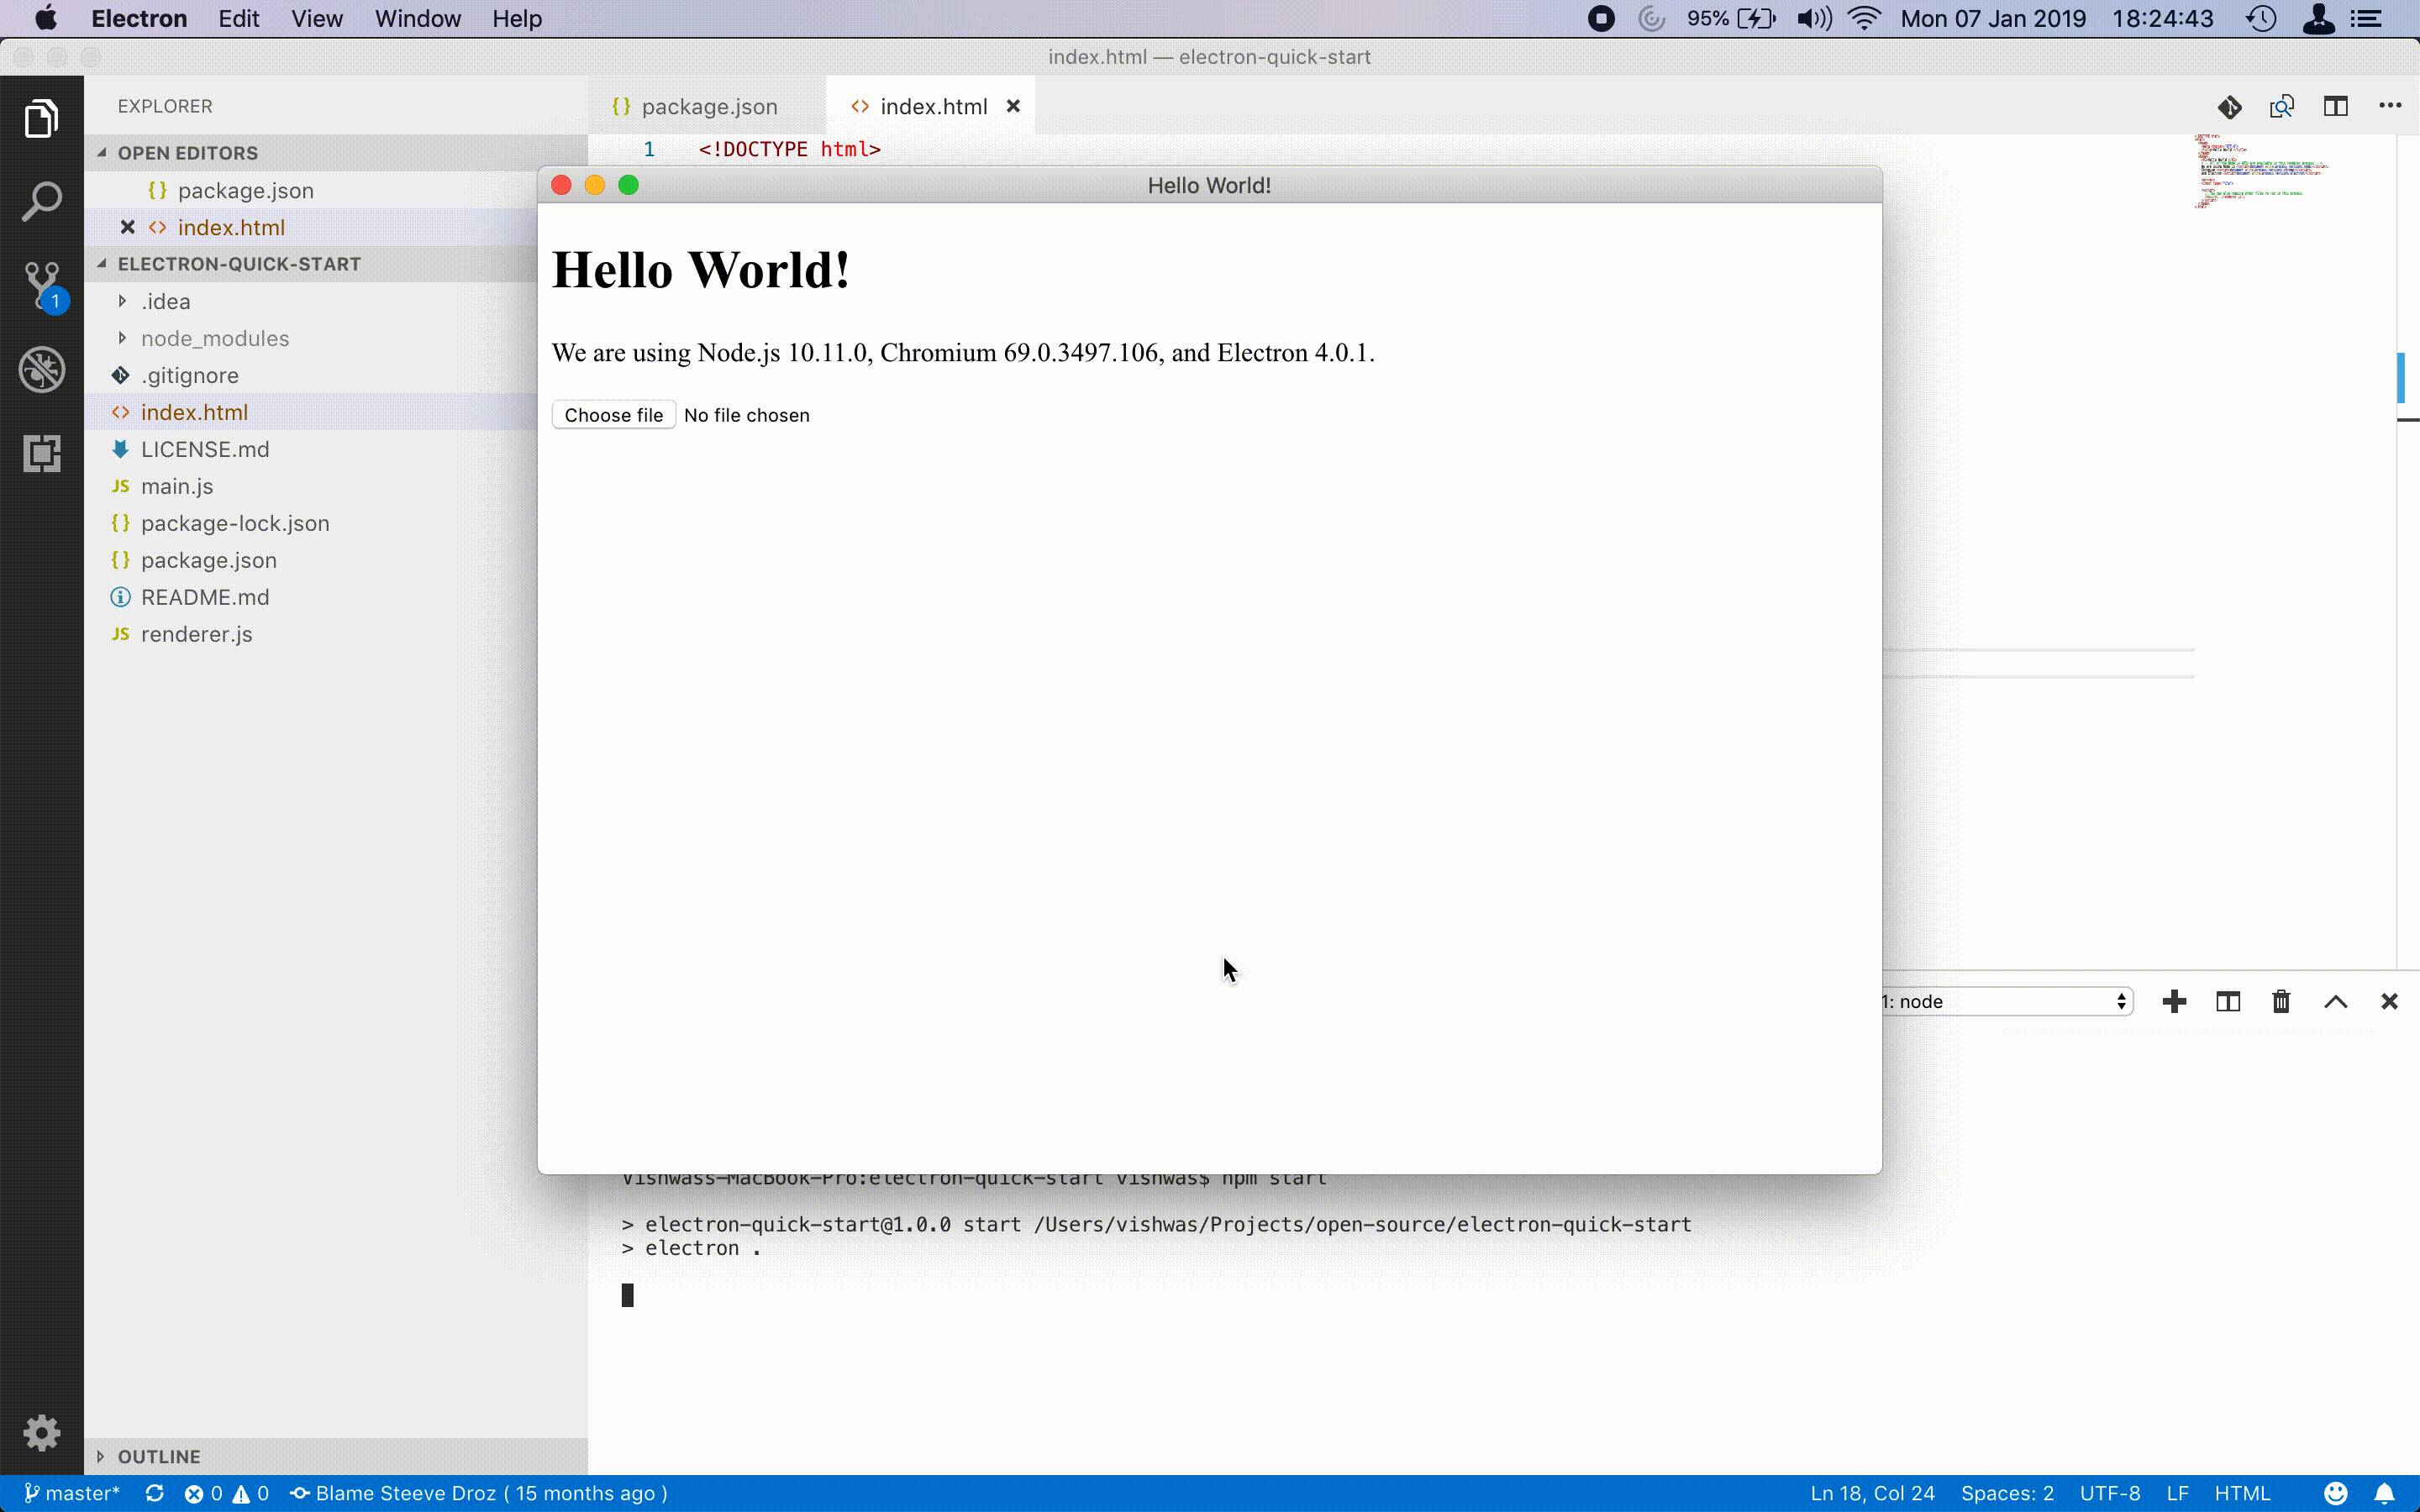This screenshot has height=1512, width=2420.
Task: Open the Manage gear in activity bar
Action: point(41,1433)
